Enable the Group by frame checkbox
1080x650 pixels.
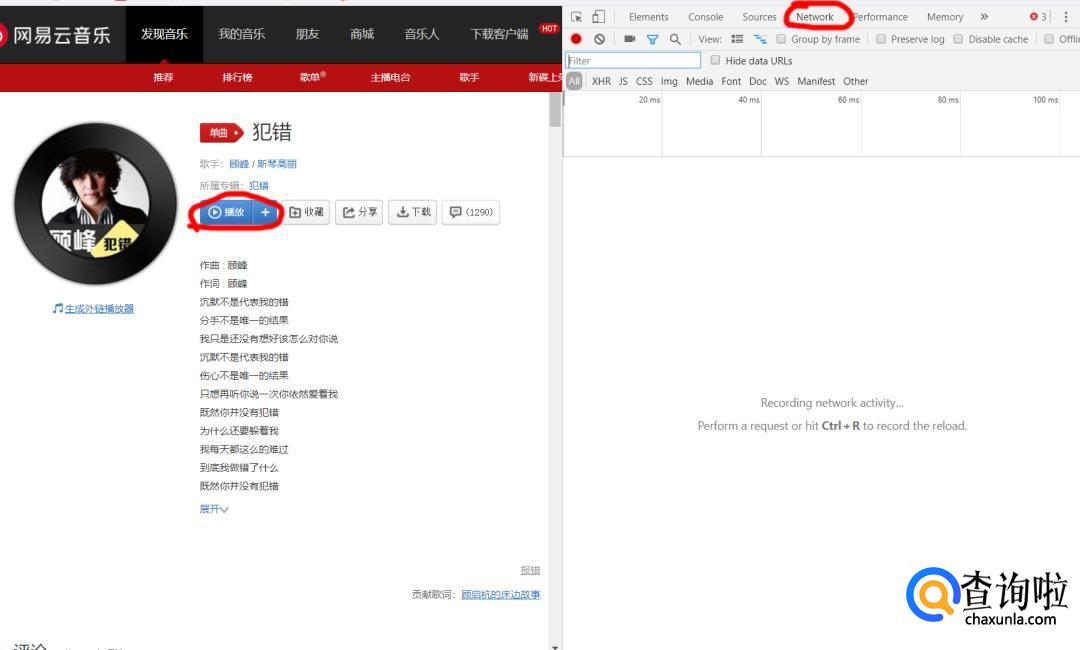(x=782, y=39)
